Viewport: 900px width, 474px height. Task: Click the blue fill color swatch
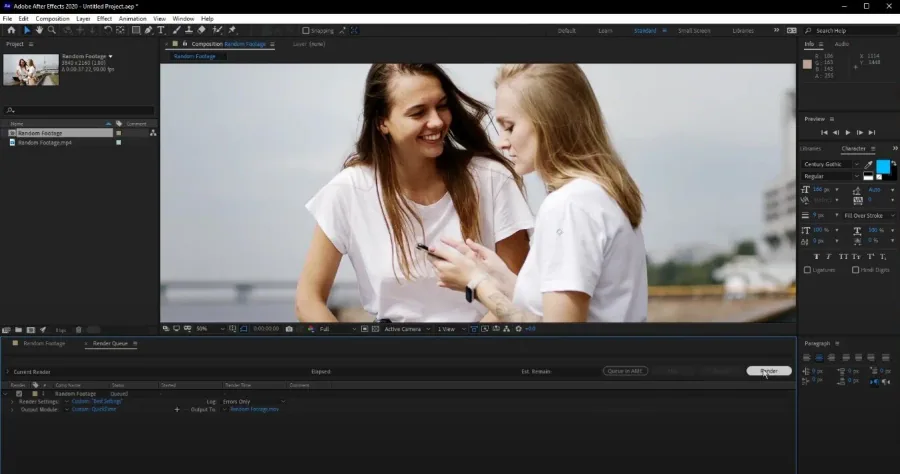(883, 167)
